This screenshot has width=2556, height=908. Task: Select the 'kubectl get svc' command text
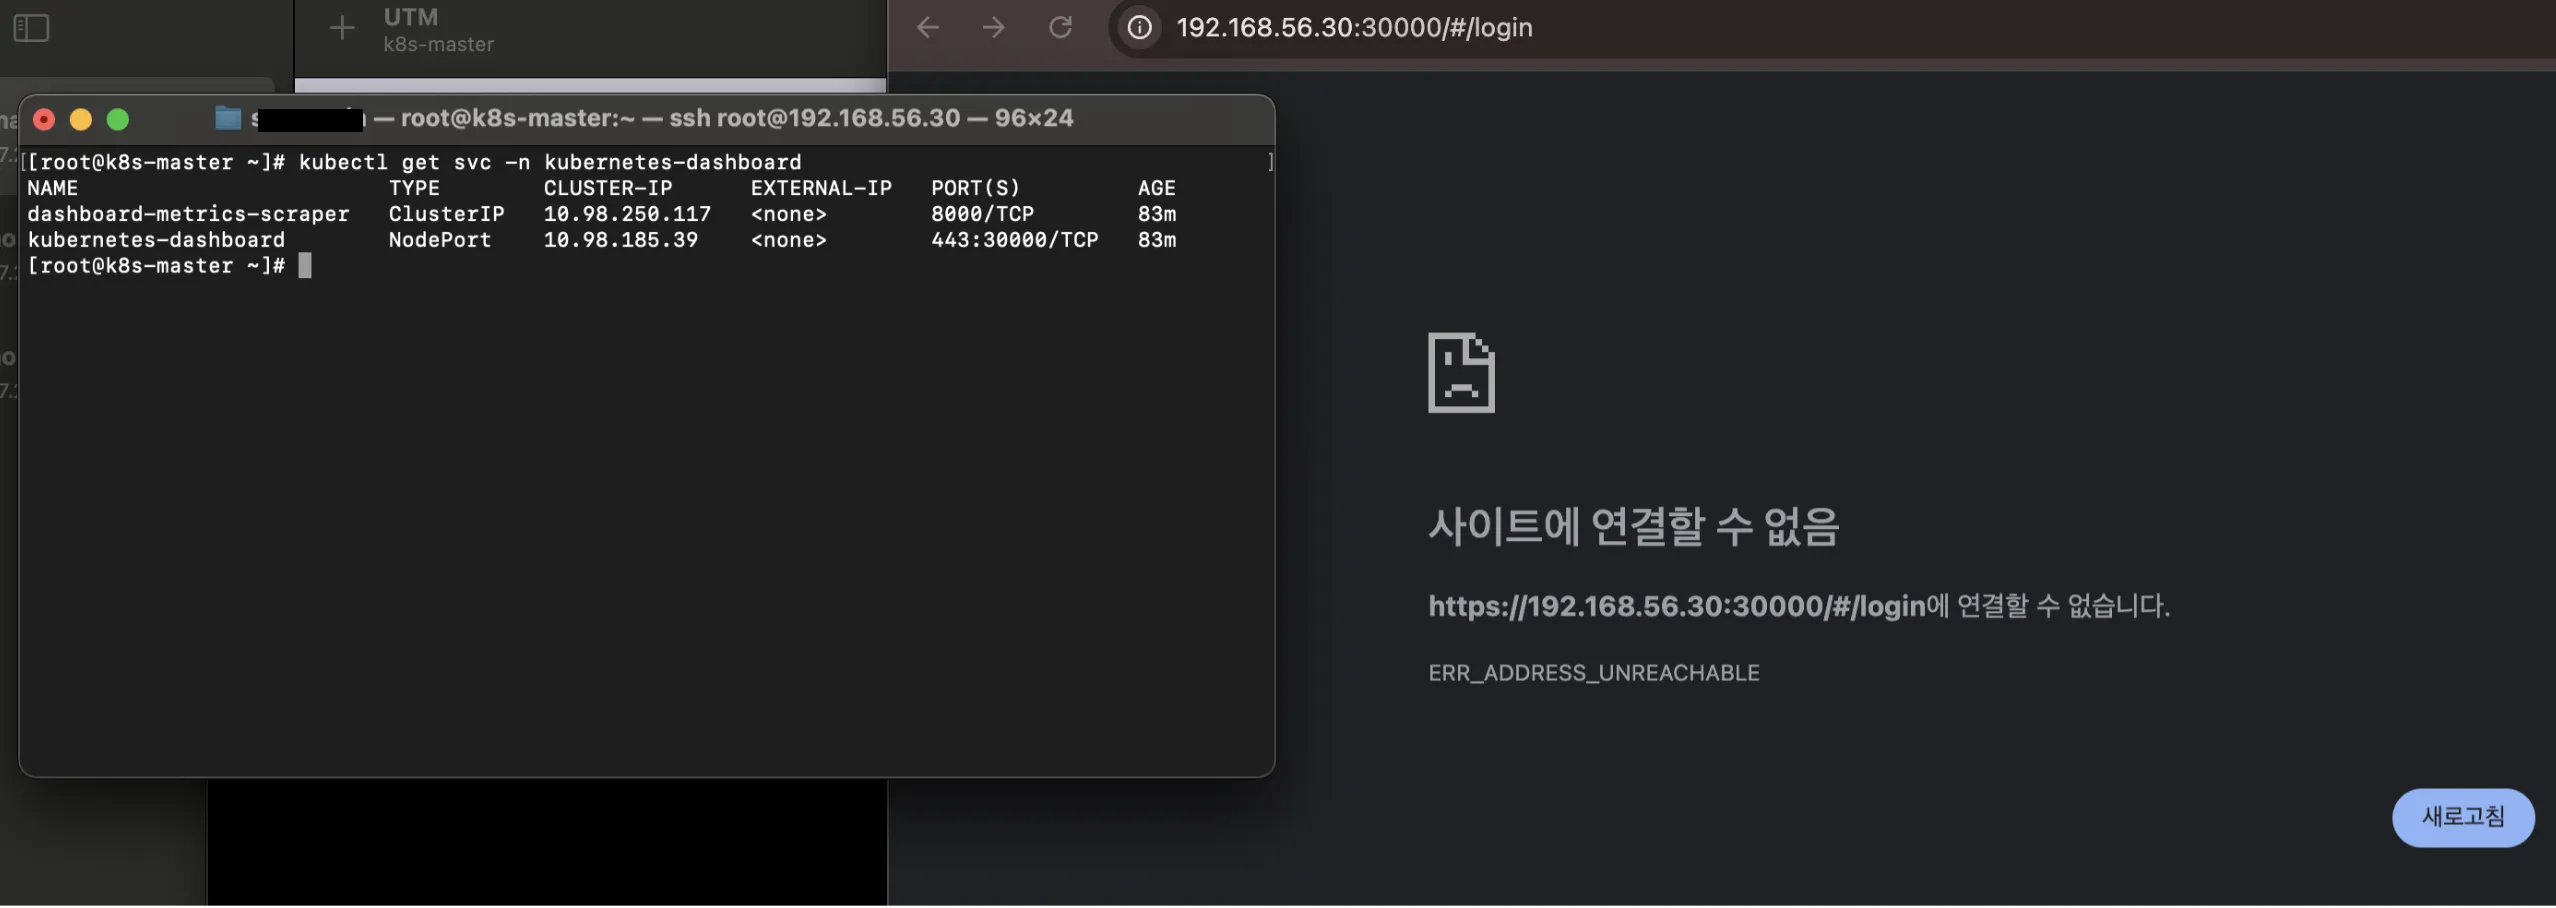pos(395,162)
